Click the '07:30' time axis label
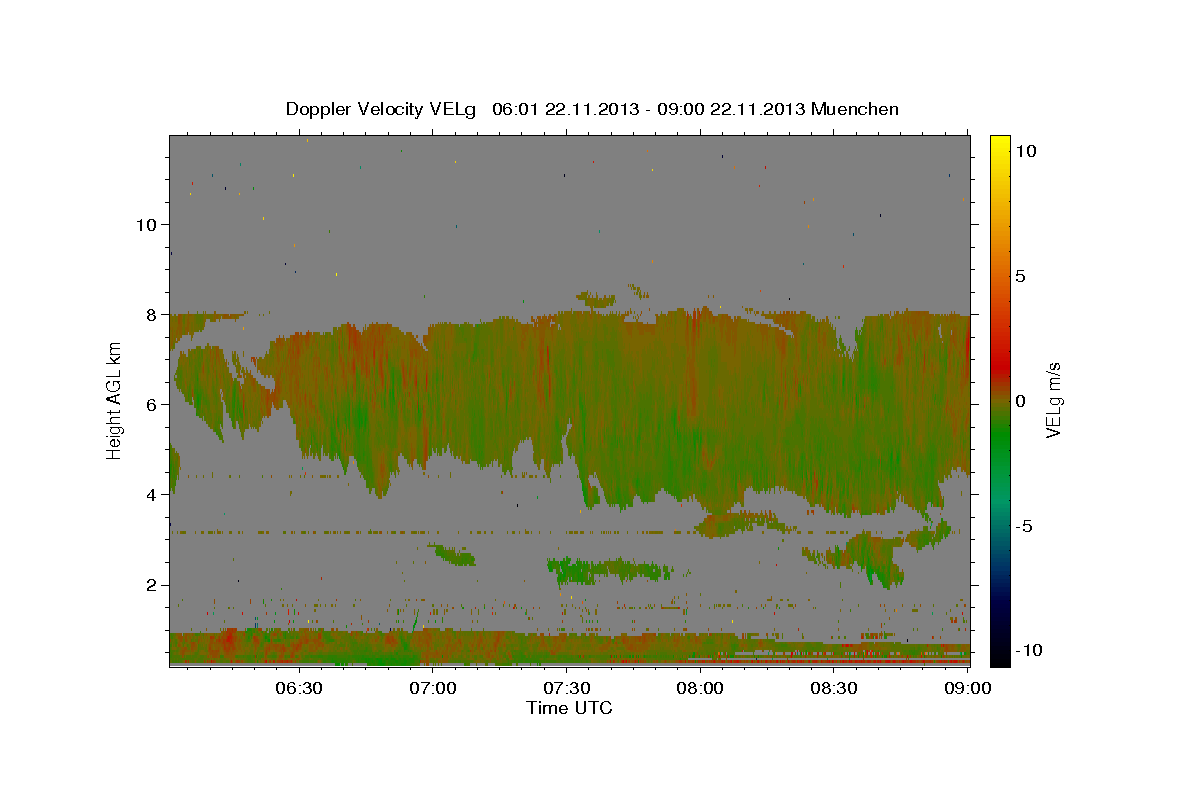 (x=567, y=688)
